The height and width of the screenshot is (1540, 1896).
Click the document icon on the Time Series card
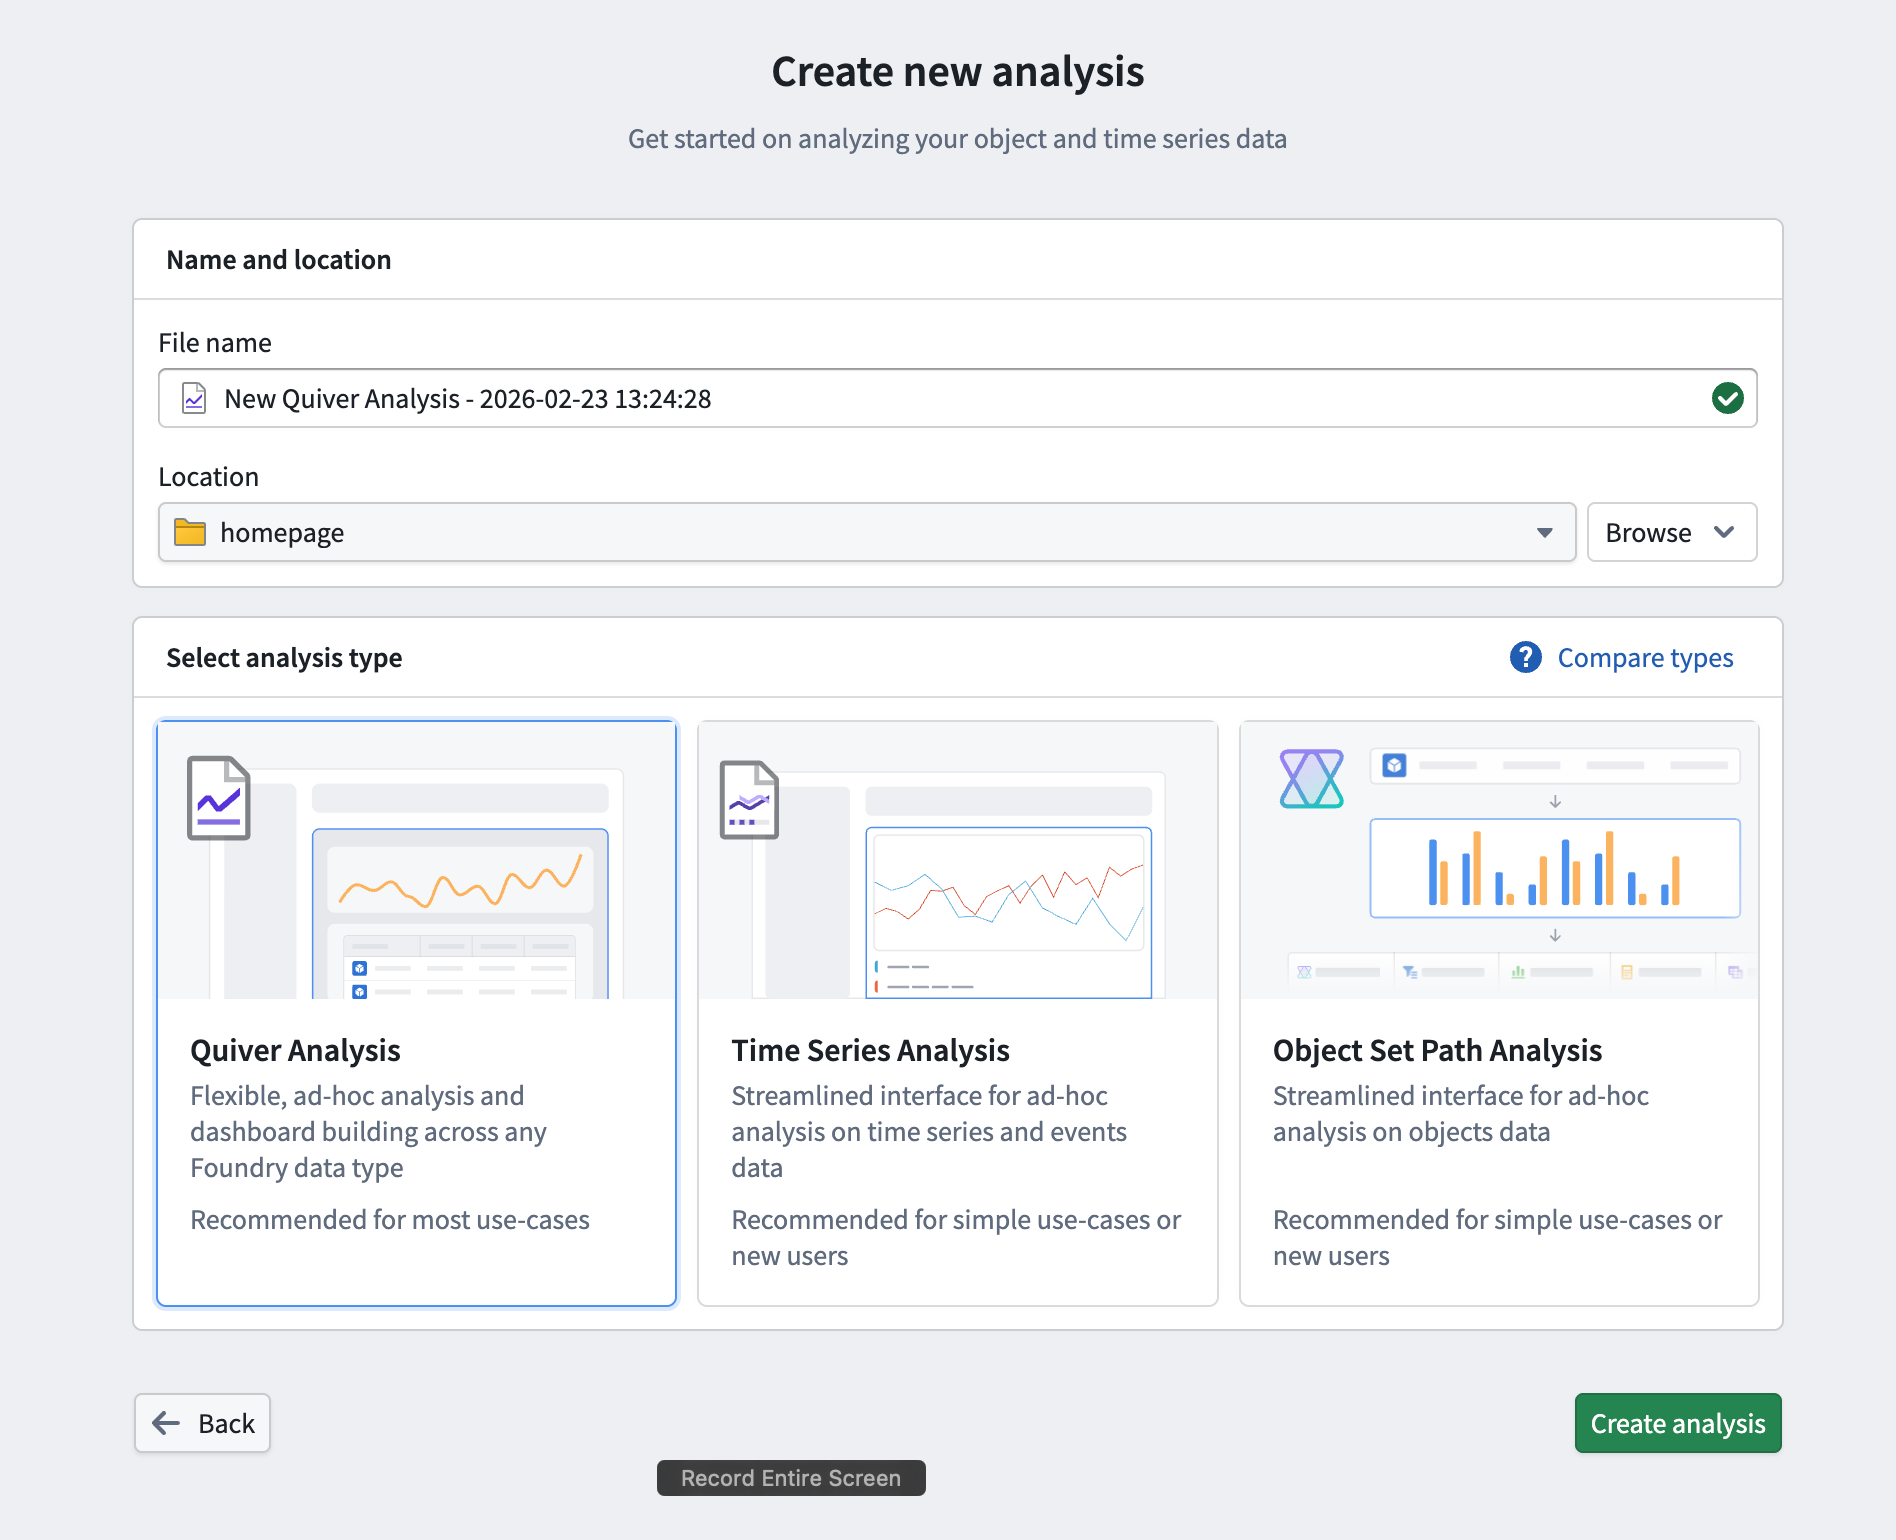tap(748, 799)
